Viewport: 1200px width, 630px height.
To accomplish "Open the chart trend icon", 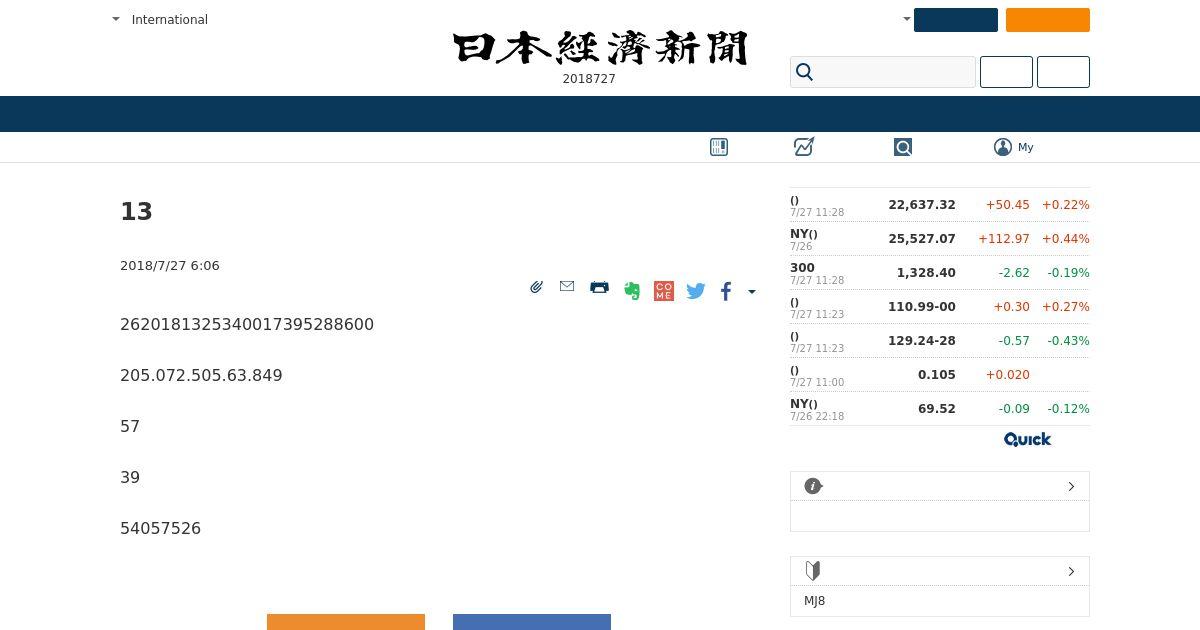I will 804,147.
